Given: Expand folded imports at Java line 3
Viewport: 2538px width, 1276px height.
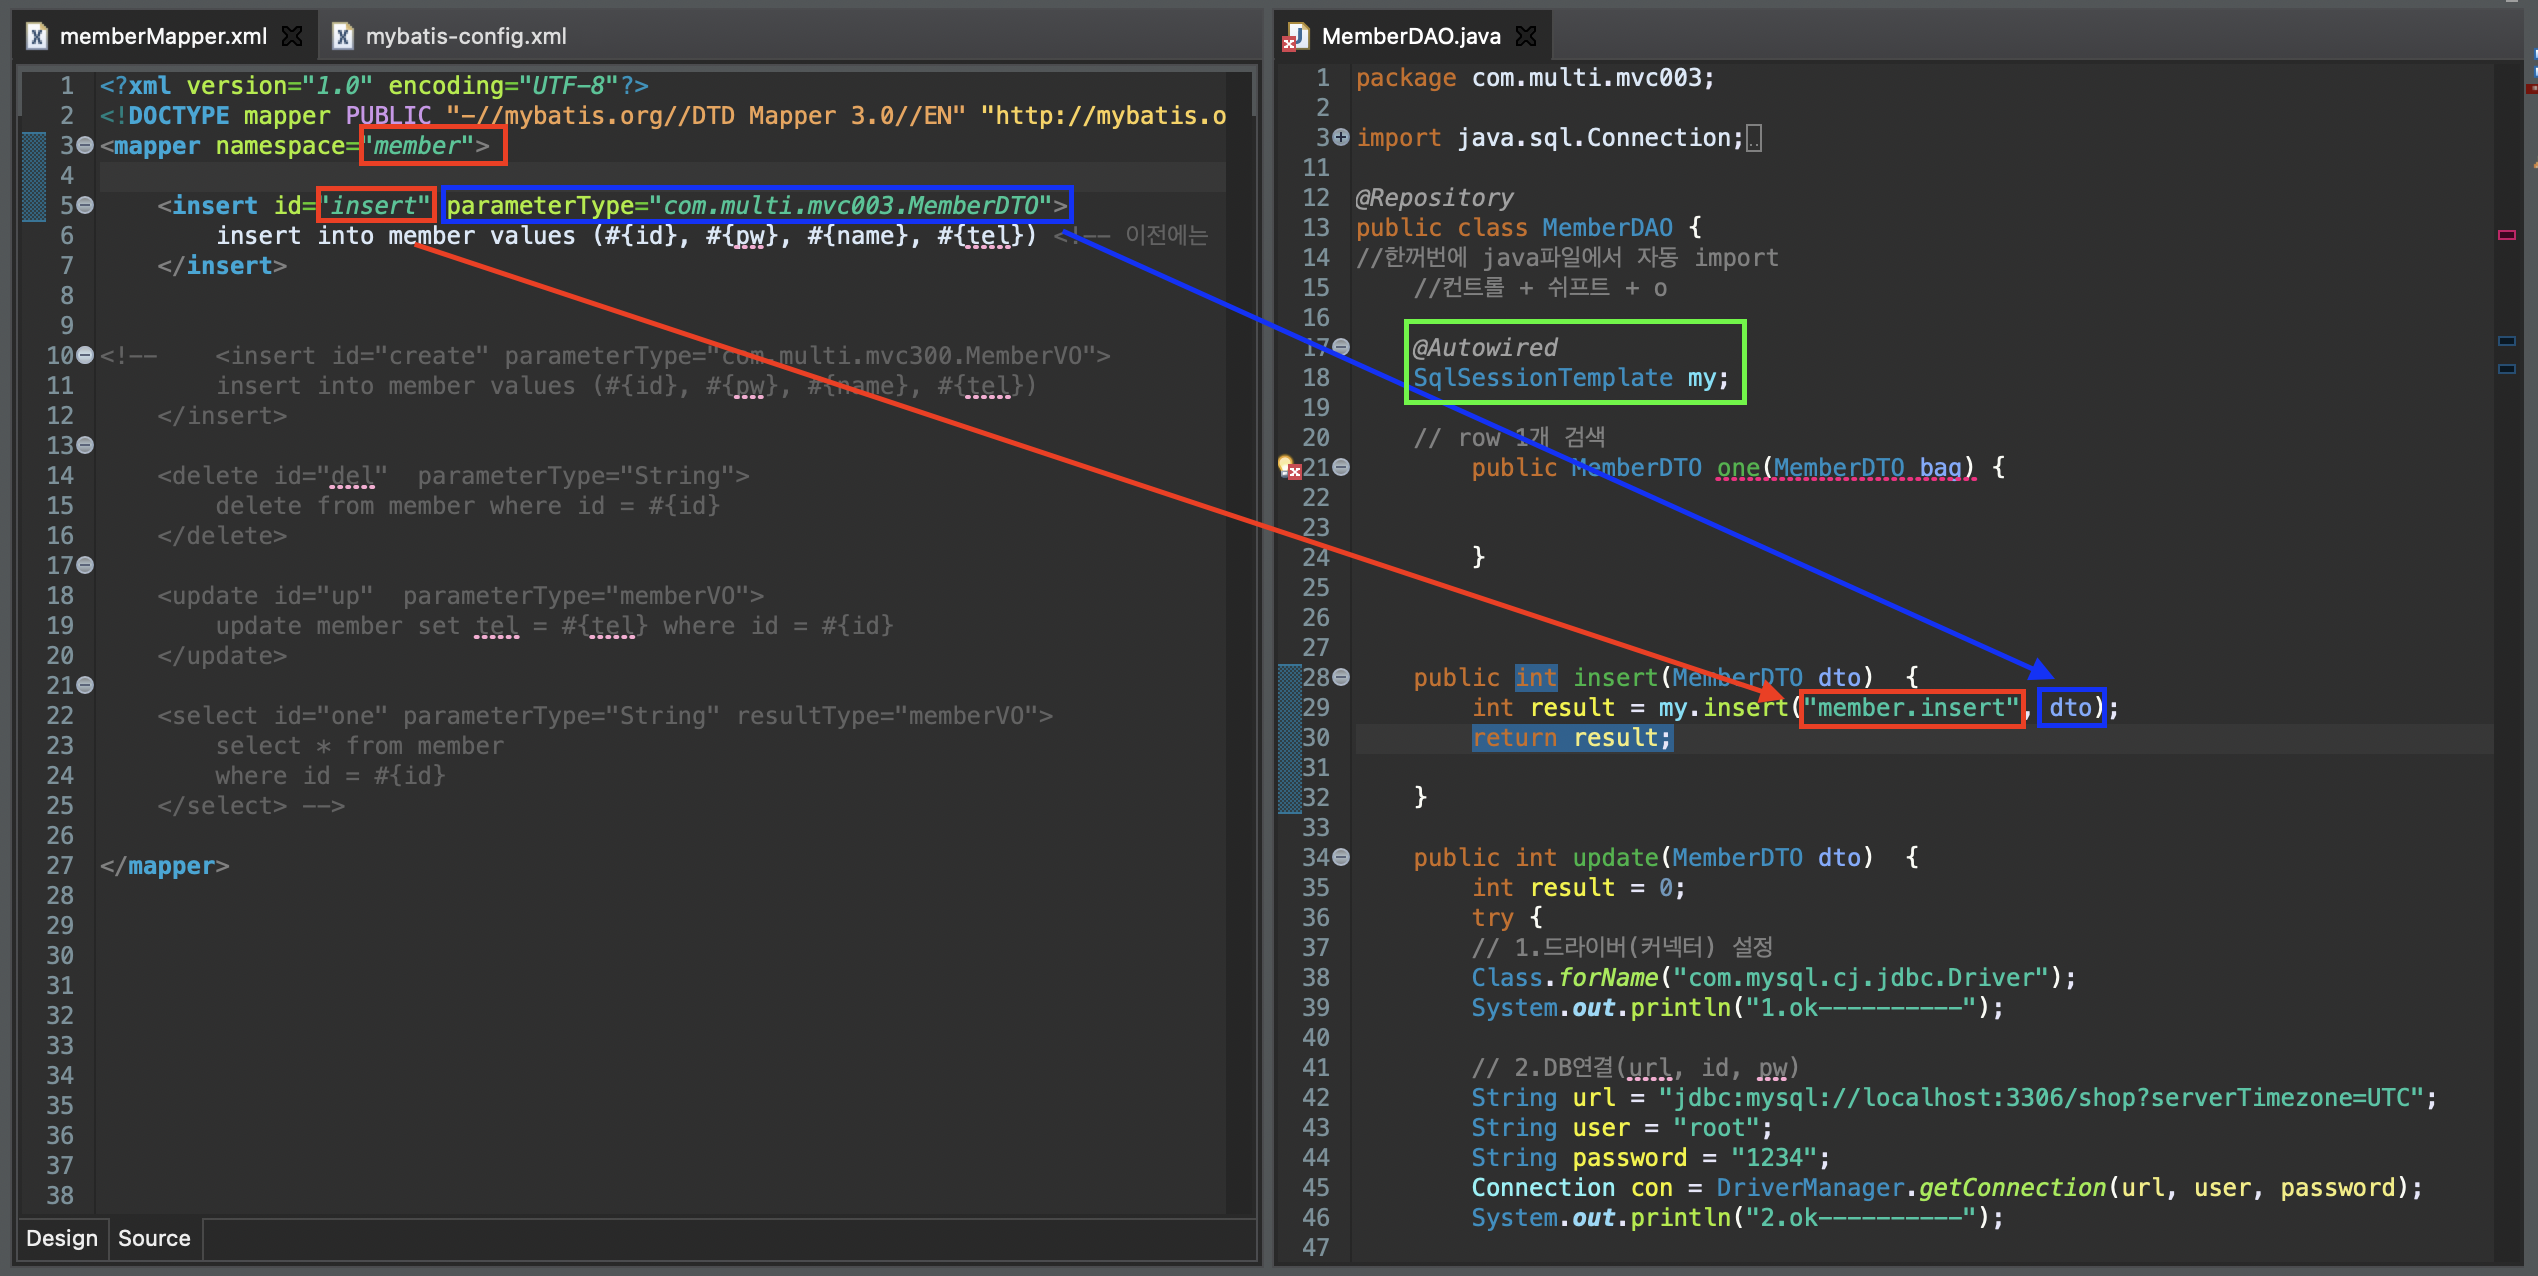Looking at the screenshot, I should 1341,137.
